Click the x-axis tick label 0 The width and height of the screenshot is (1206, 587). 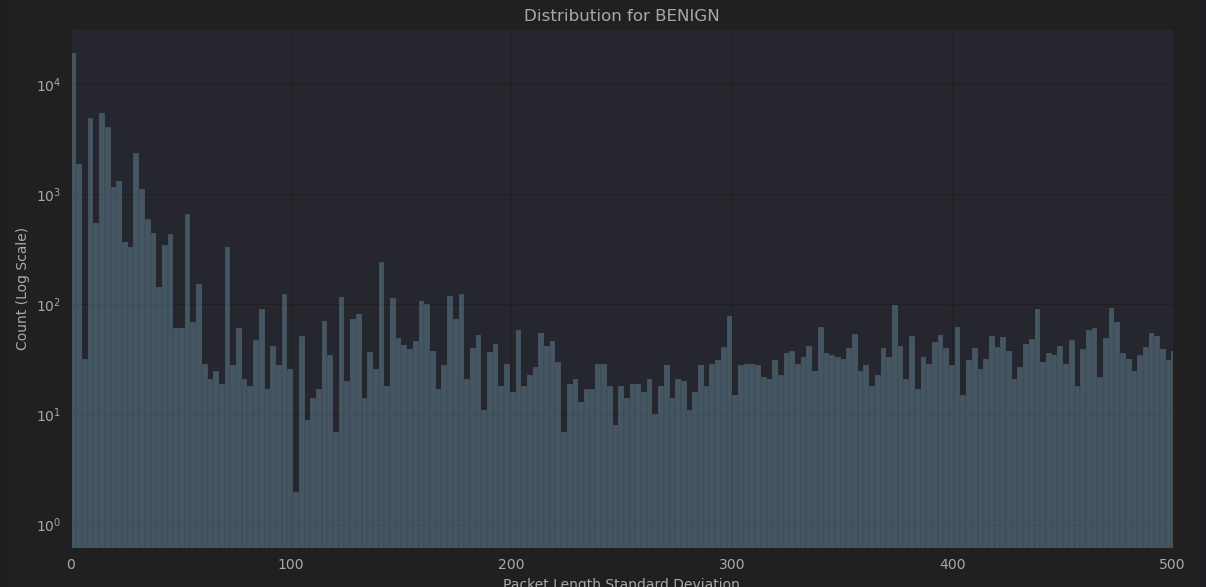pyautogui.click(x=71, y=564)
